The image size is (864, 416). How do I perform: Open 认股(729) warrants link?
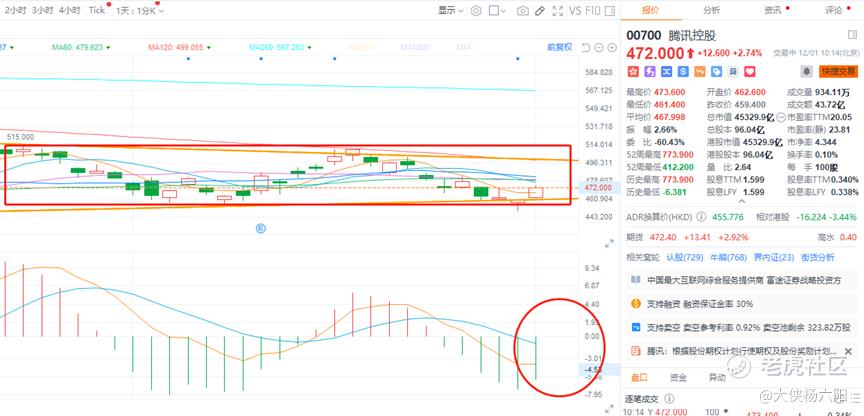coord(685,257)
